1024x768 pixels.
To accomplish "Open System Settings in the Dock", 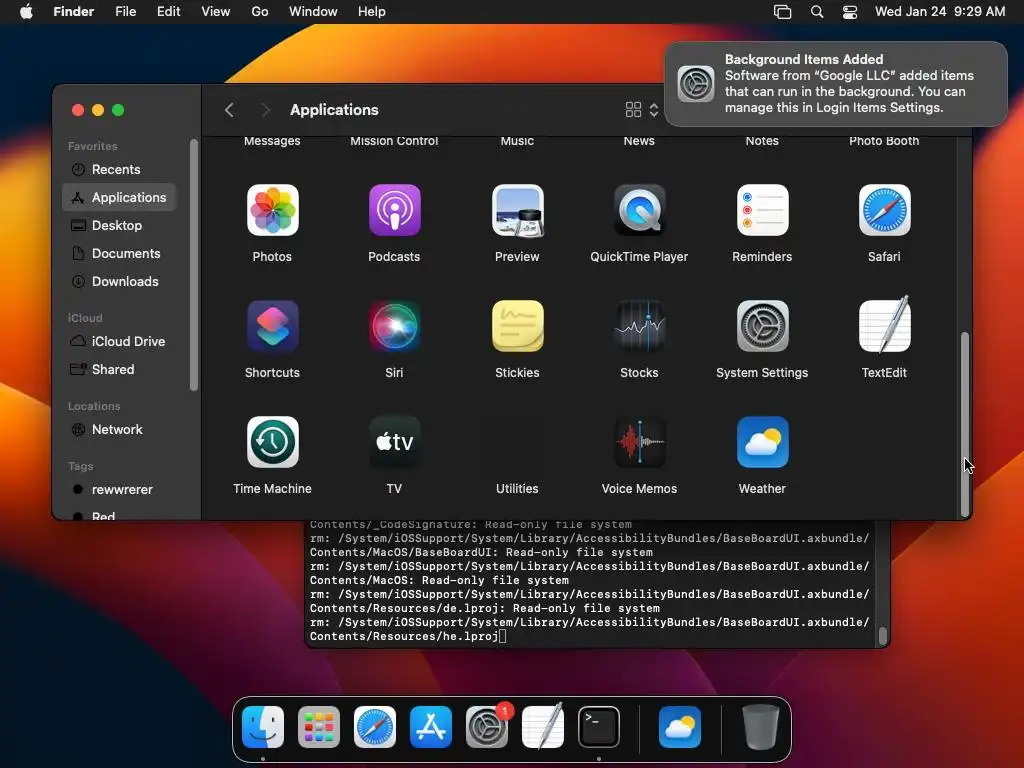I will [x=487, y=727].
